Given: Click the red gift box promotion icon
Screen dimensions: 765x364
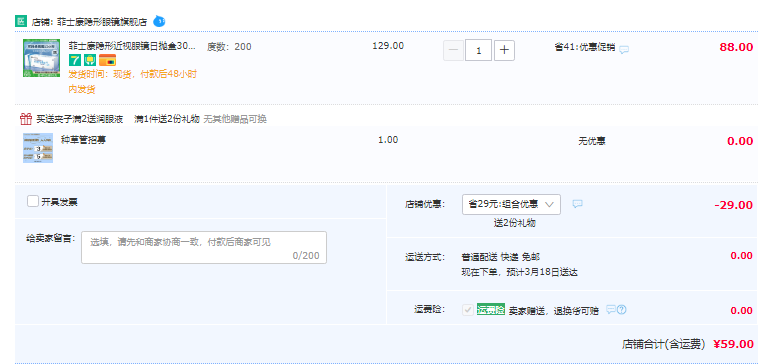Looking at the screenshot, I should 26,119.
